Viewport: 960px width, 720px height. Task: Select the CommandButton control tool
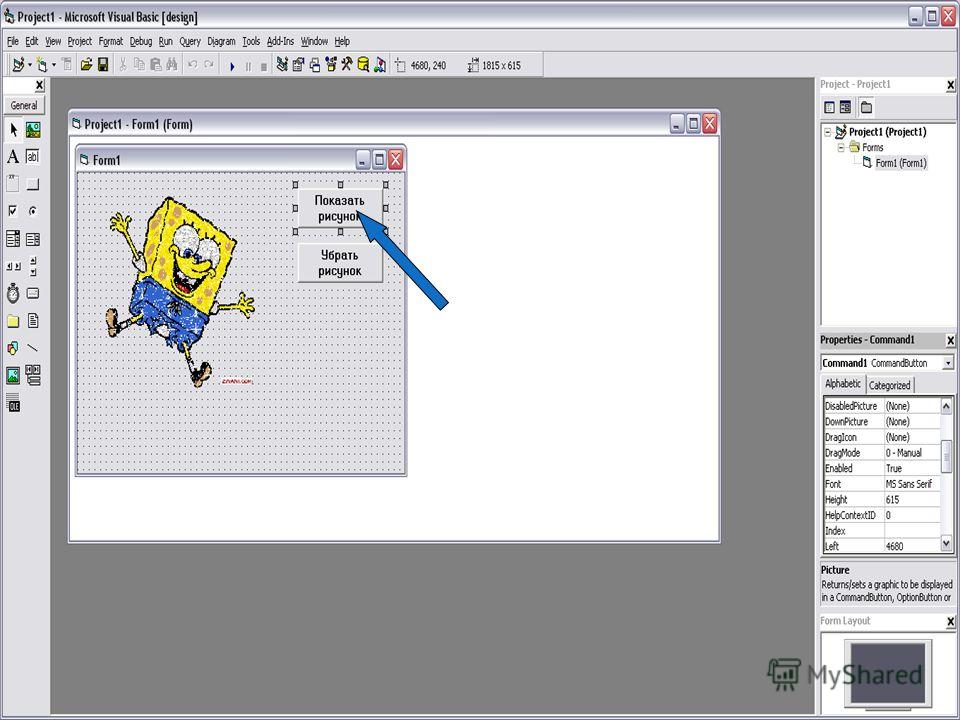pyautogui.click(x=33, y=184)
